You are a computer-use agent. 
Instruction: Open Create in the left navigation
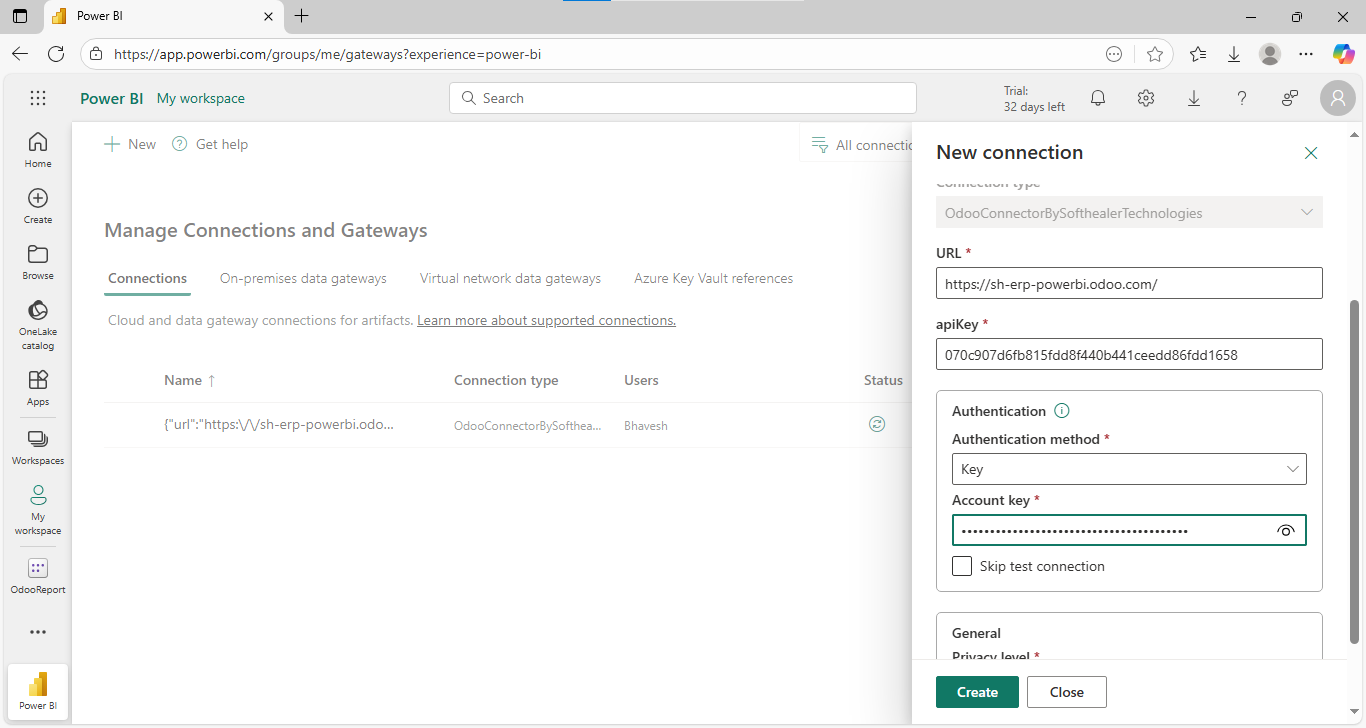click(x=38, y=205)
